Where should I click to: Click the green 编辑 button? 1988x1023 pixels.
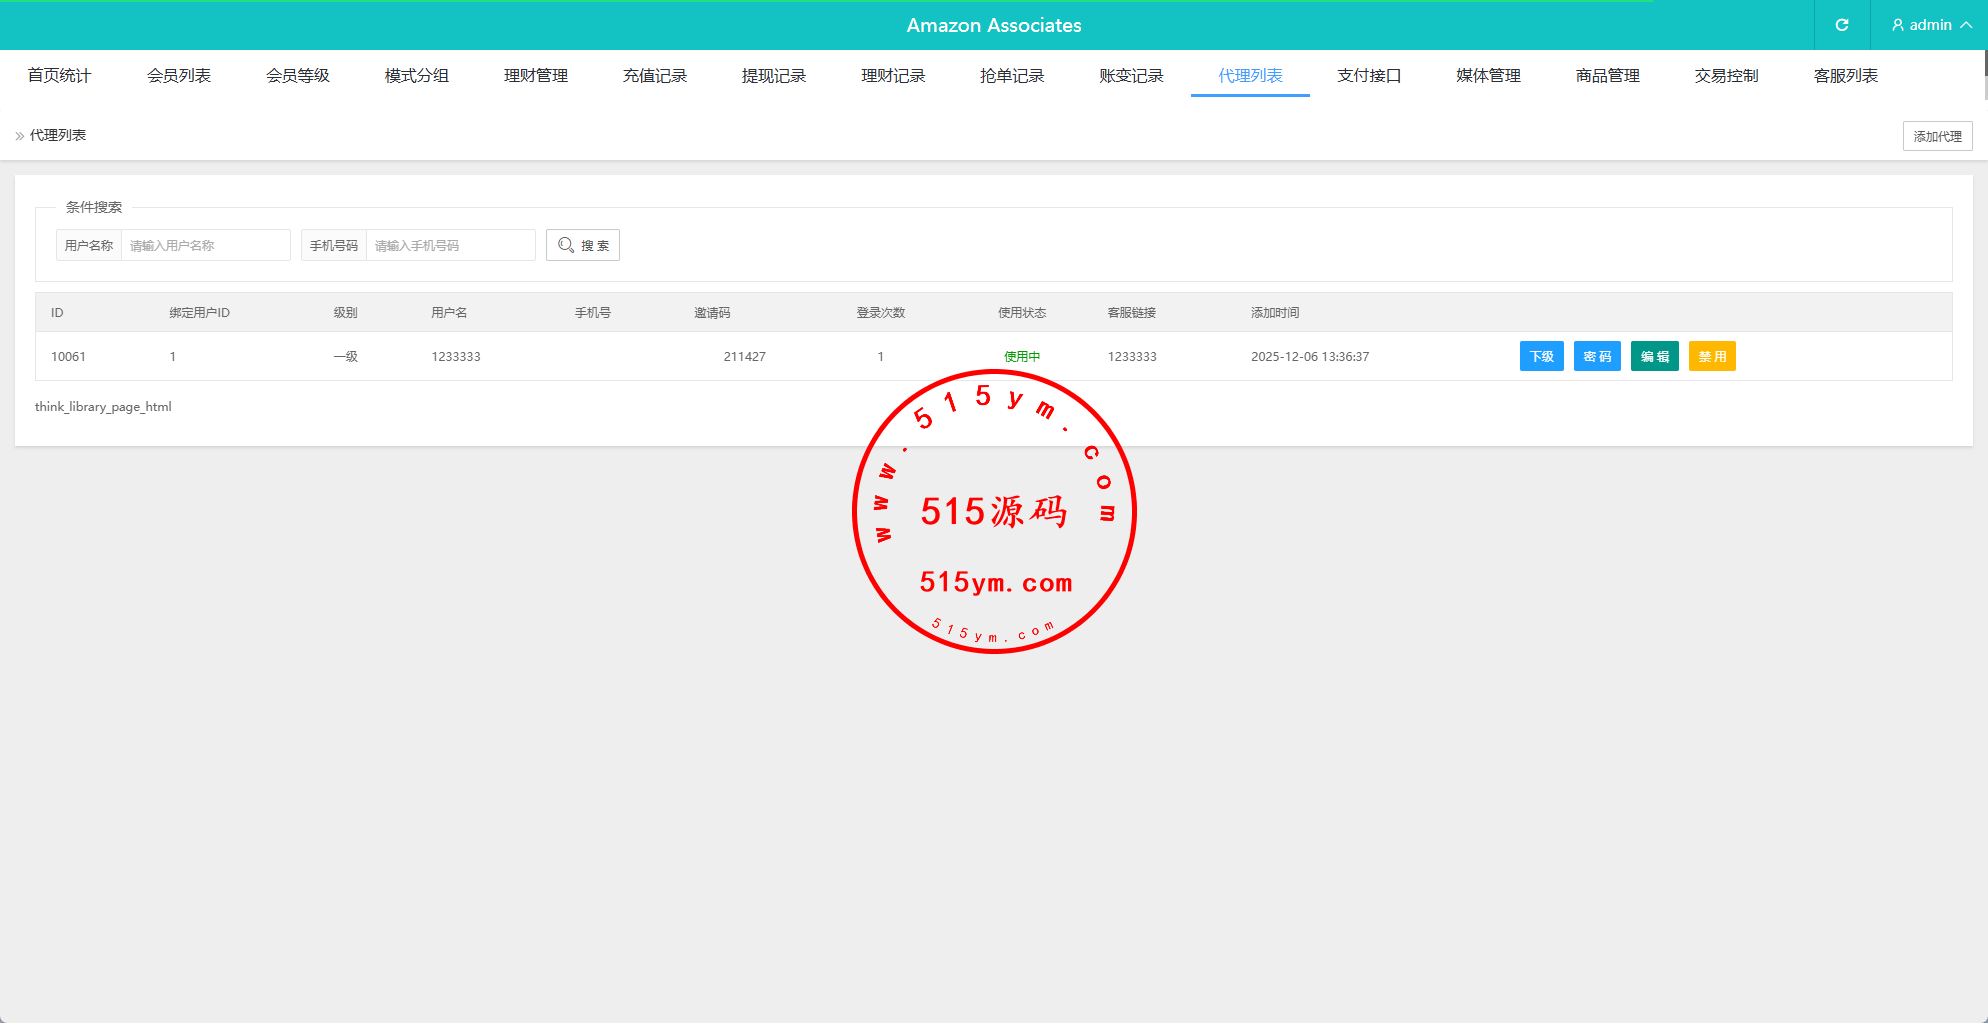pyautogui.click(x=1654, y=356)
